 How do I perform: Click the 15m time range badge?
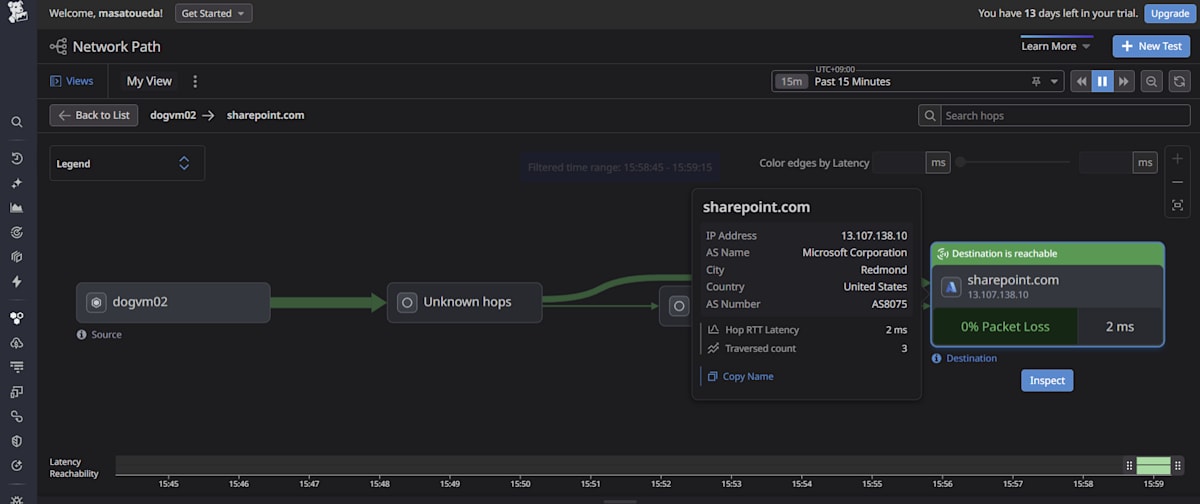point(791,82)
